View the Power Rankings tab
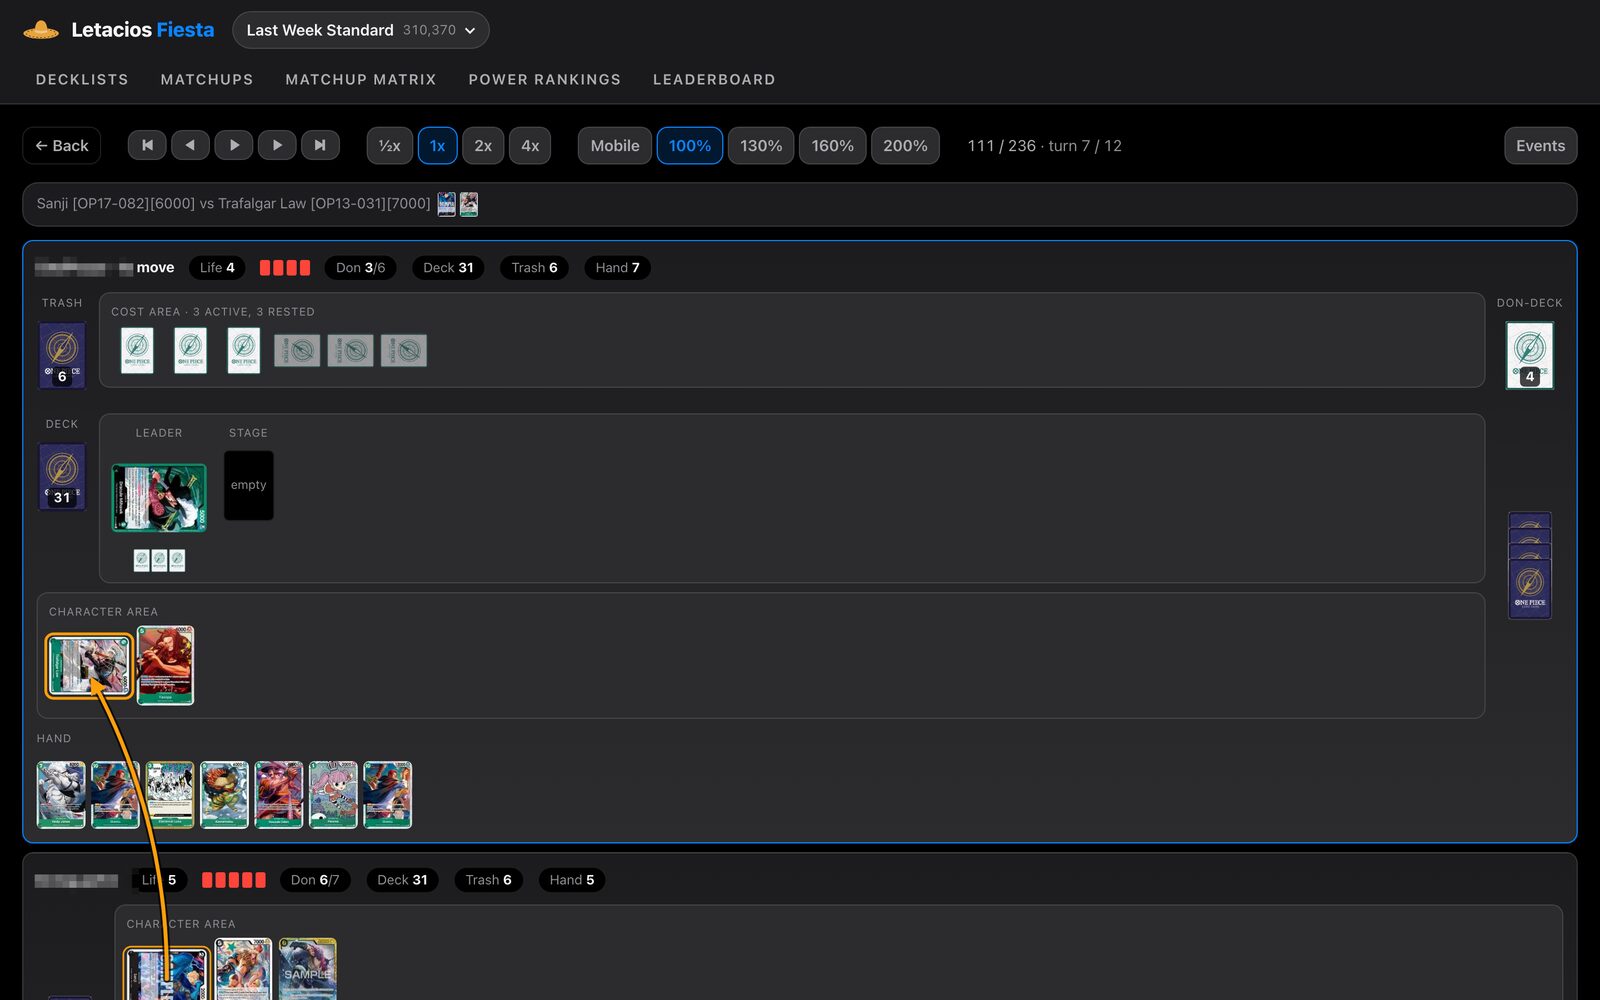This screenshot has width=1600, height=1000. (x=545, y=79)
